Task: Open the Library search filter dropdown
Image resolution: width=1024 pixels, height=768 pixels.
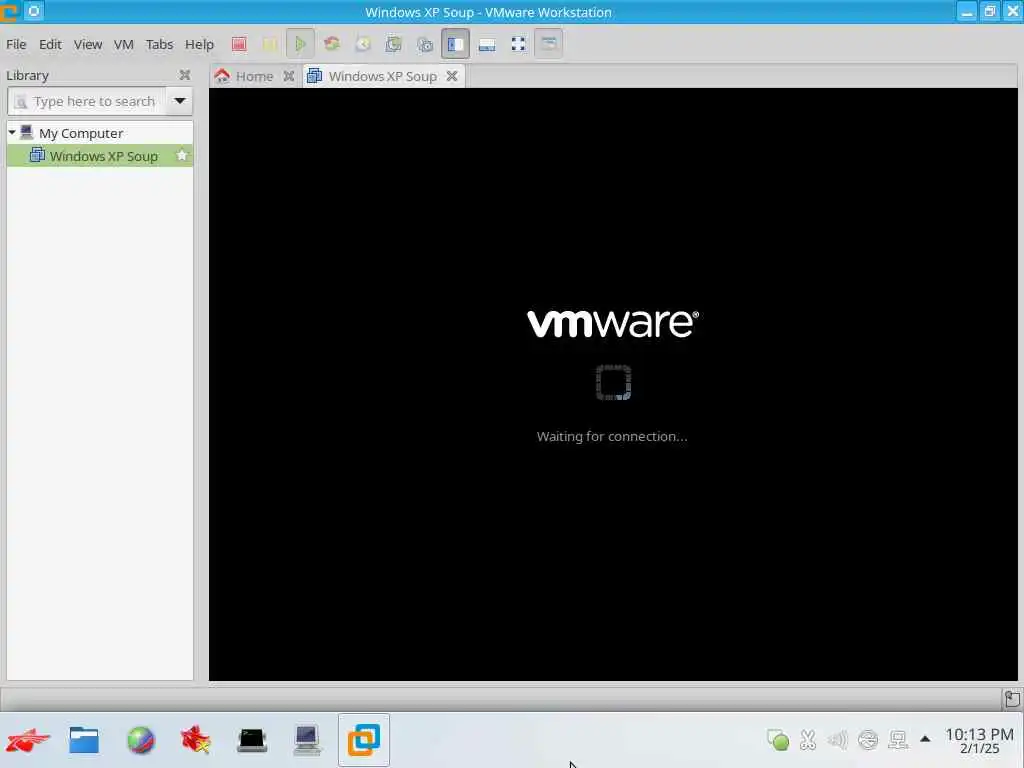Action: click(x=180, y=101)
